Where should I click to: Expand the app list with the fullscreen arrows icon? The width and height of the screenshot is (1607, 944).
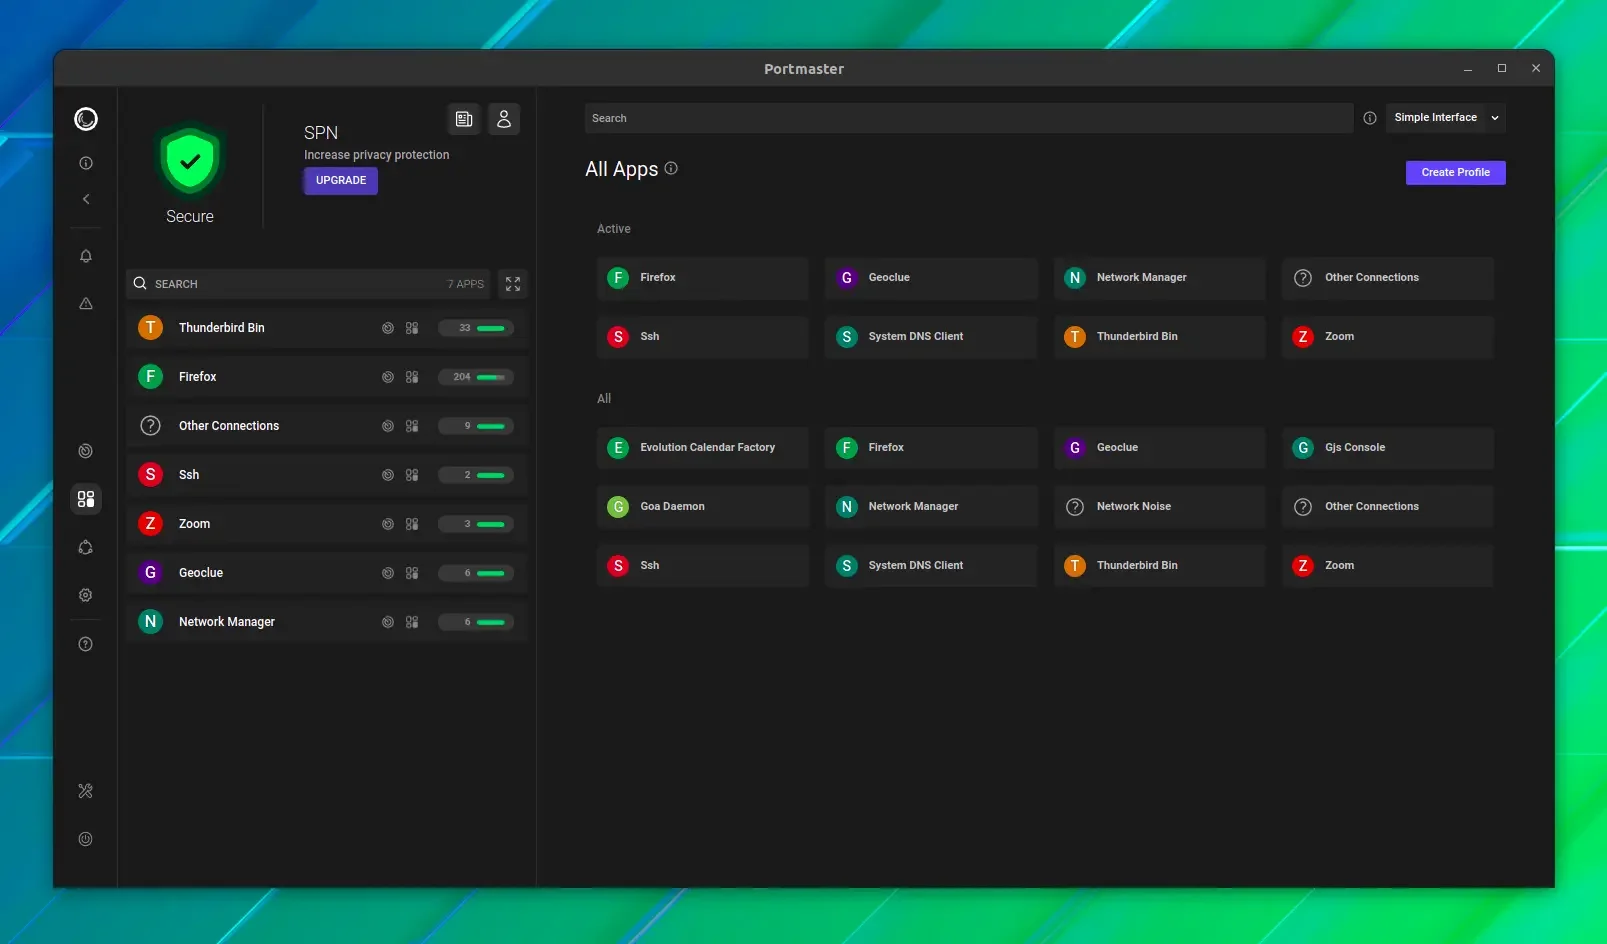[513, 284]
